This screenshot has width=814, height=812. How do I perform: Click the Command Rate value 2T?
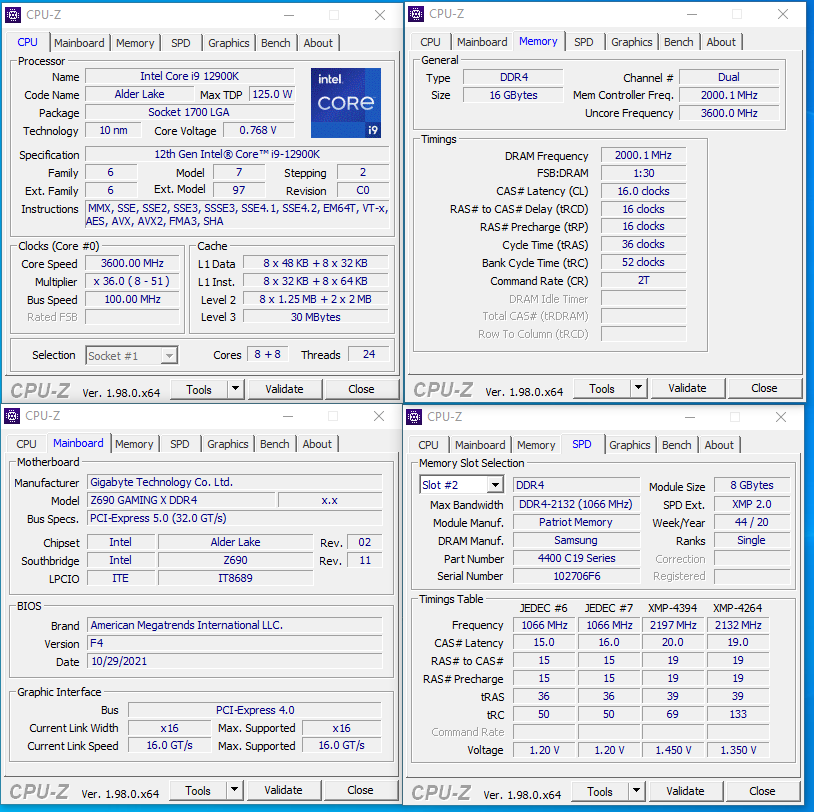pyautogui.click(x=643, y=280)
